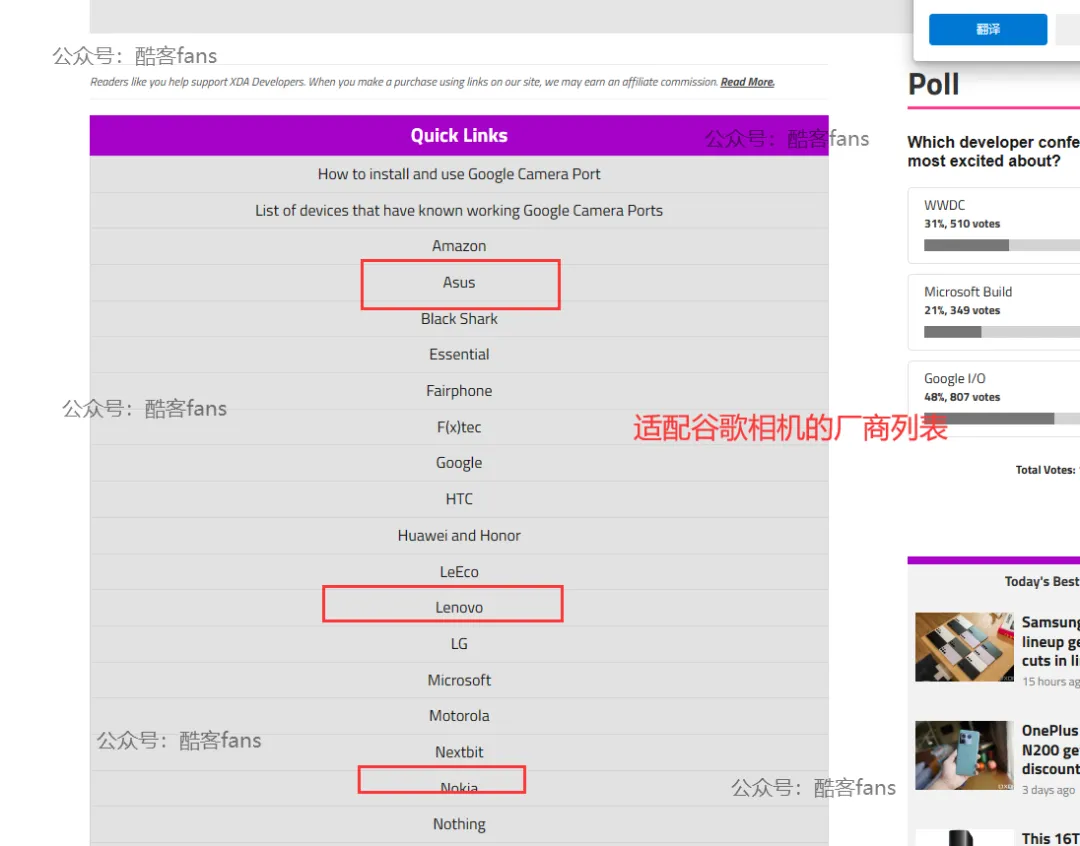Open How to install Google Camera Port link
1080x846 pixels.
click(x=459, y=174)
